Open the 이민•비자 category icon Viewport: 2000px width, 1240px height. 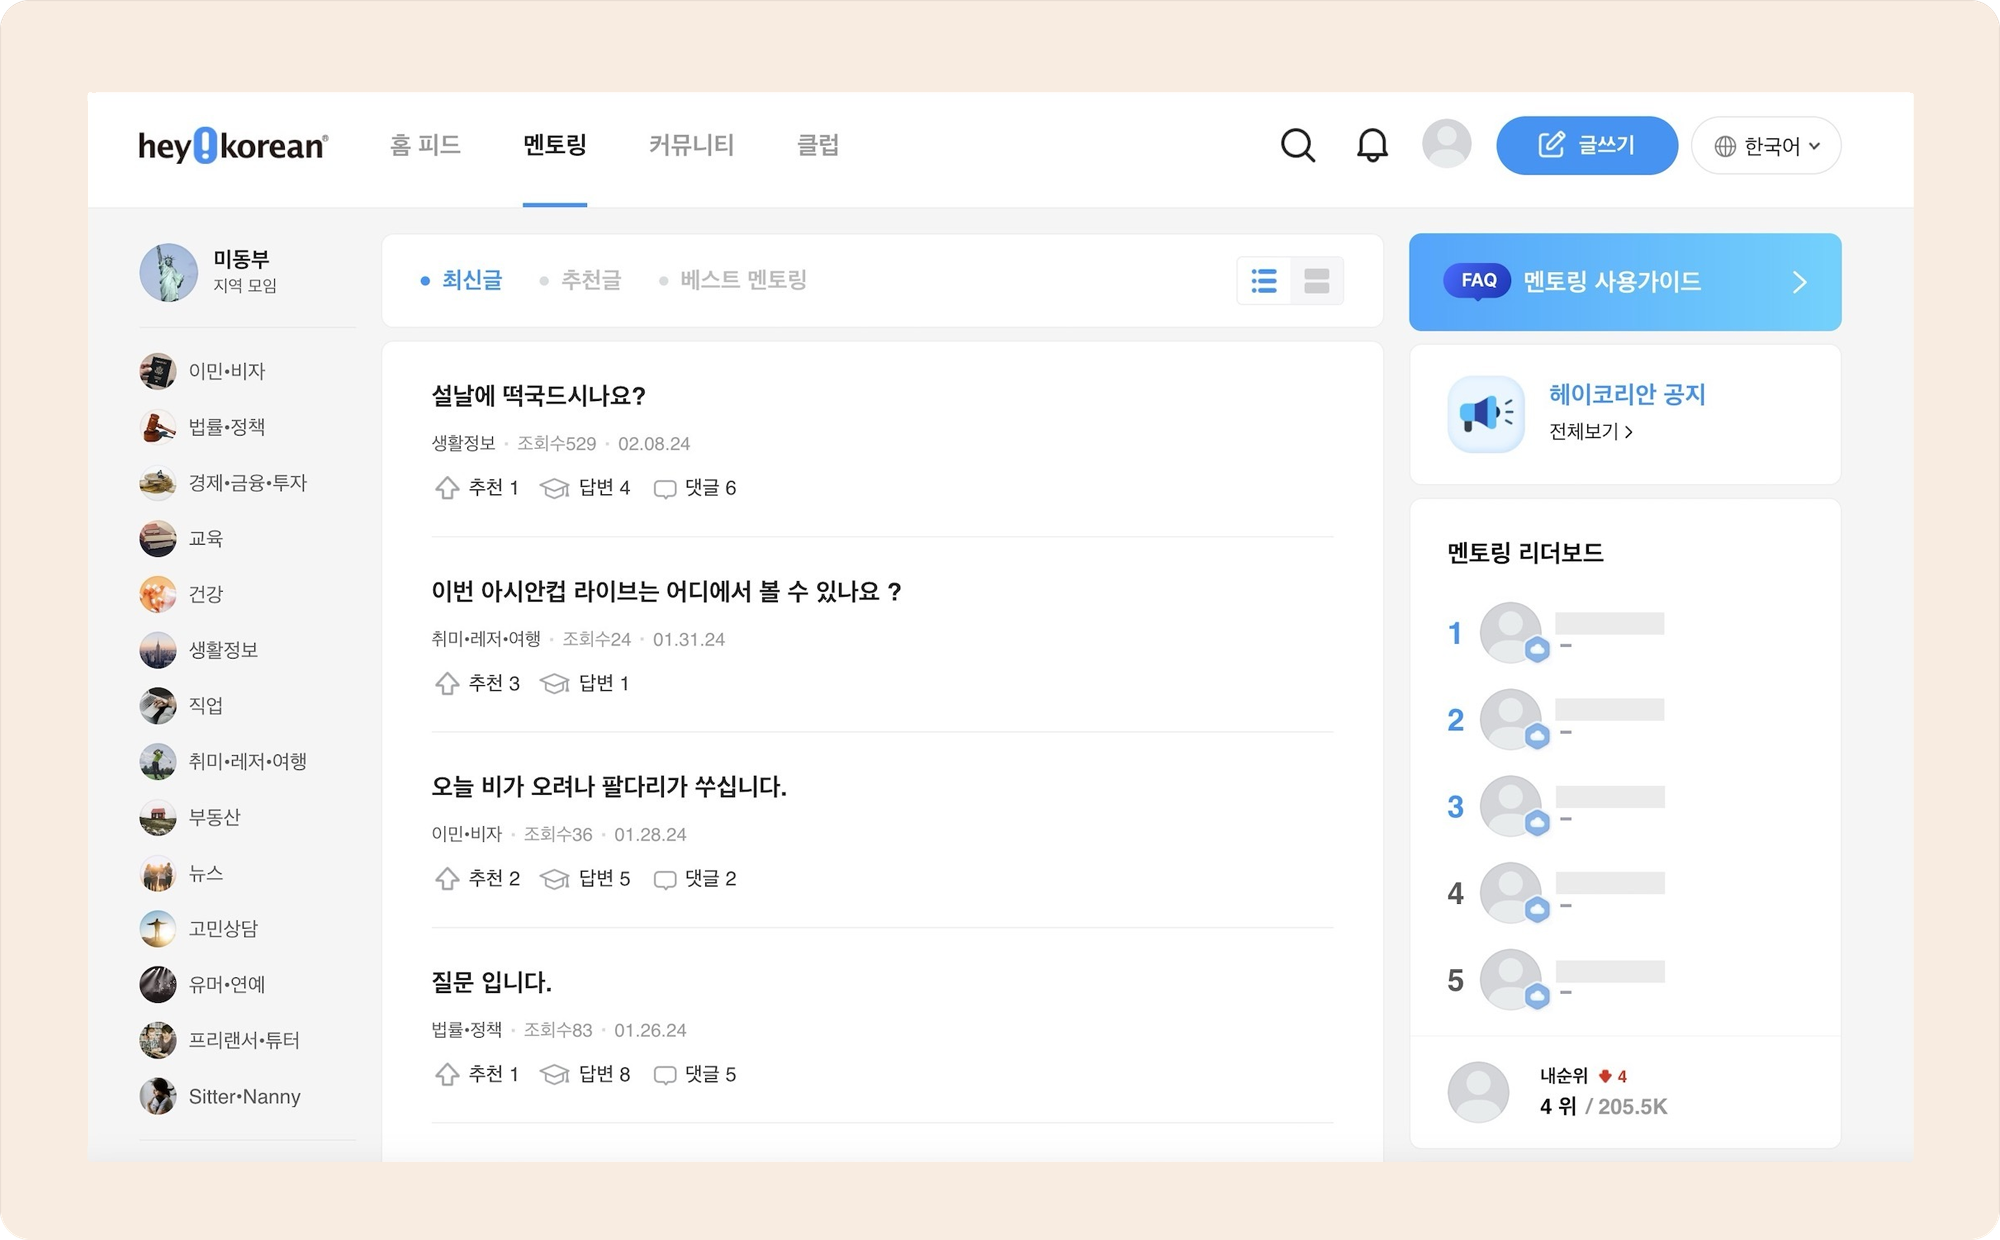click(158, 371)
